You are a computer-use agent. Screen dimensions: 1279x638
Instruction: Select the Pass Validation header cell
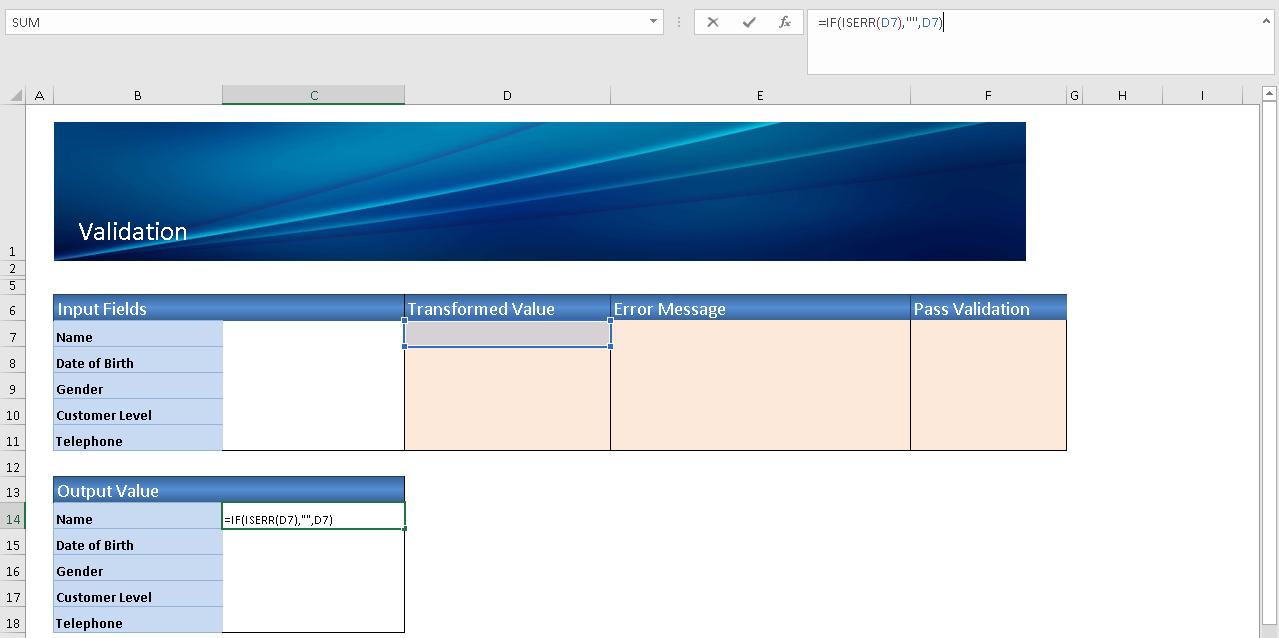(x=988, y=309)
